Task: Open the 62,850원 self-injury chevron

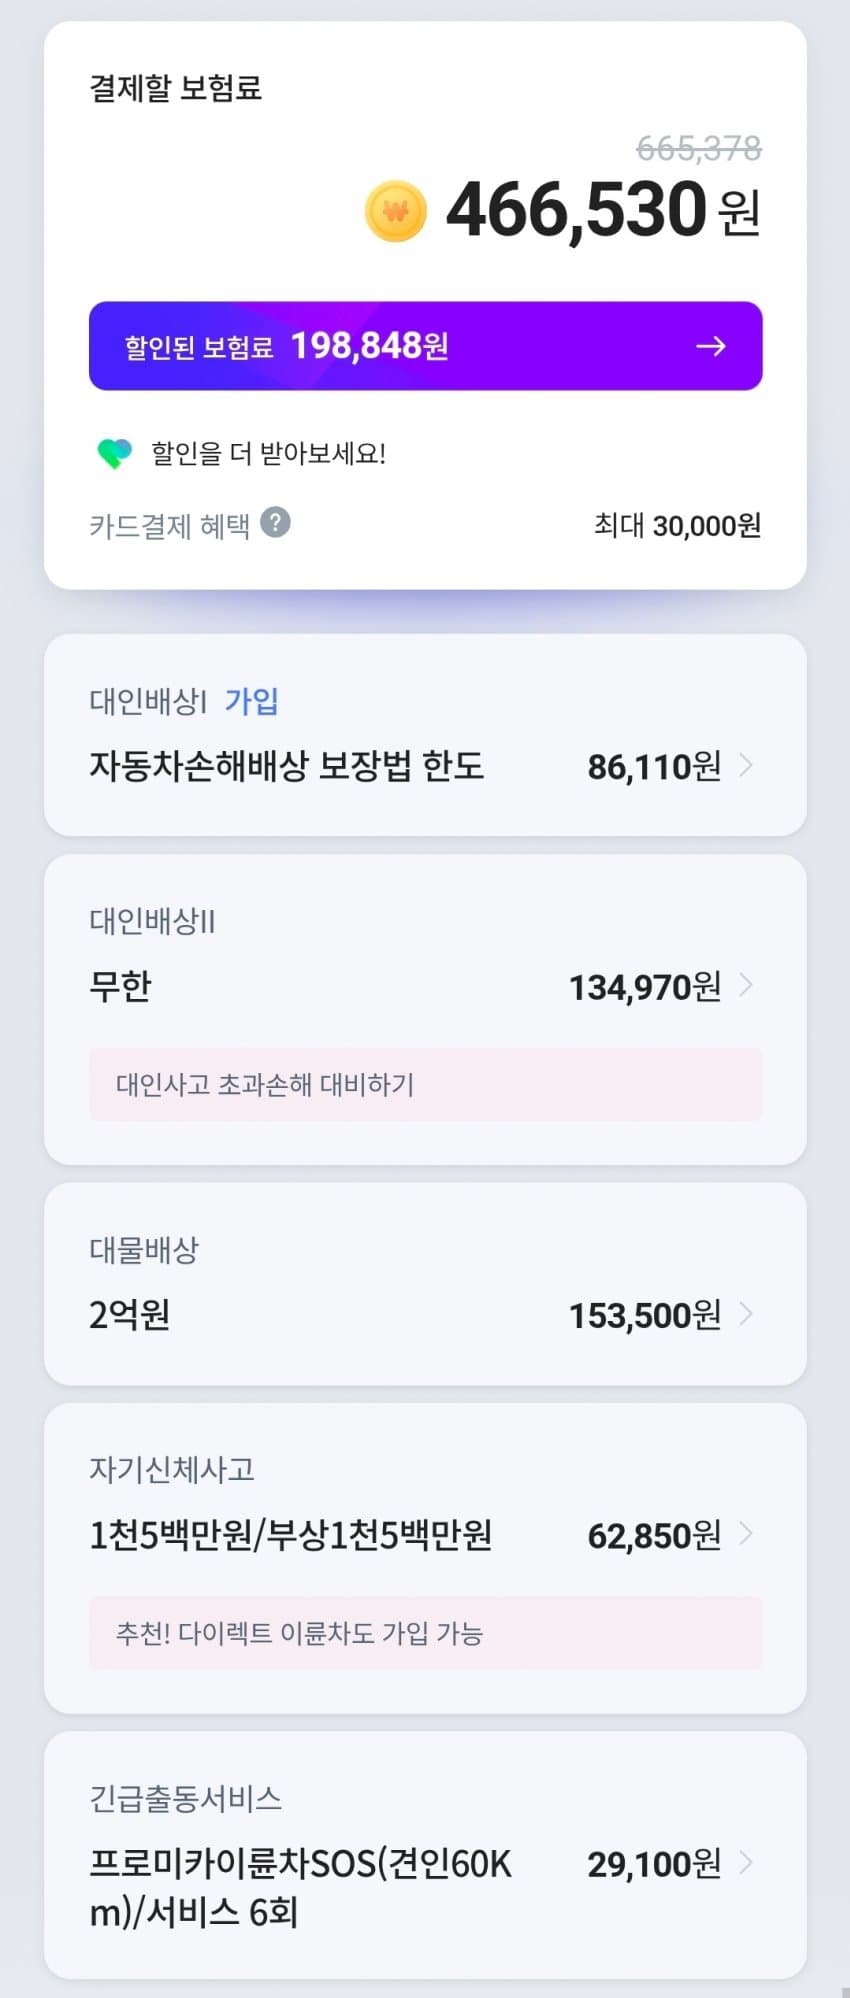Action: [x=746, y=1534]
